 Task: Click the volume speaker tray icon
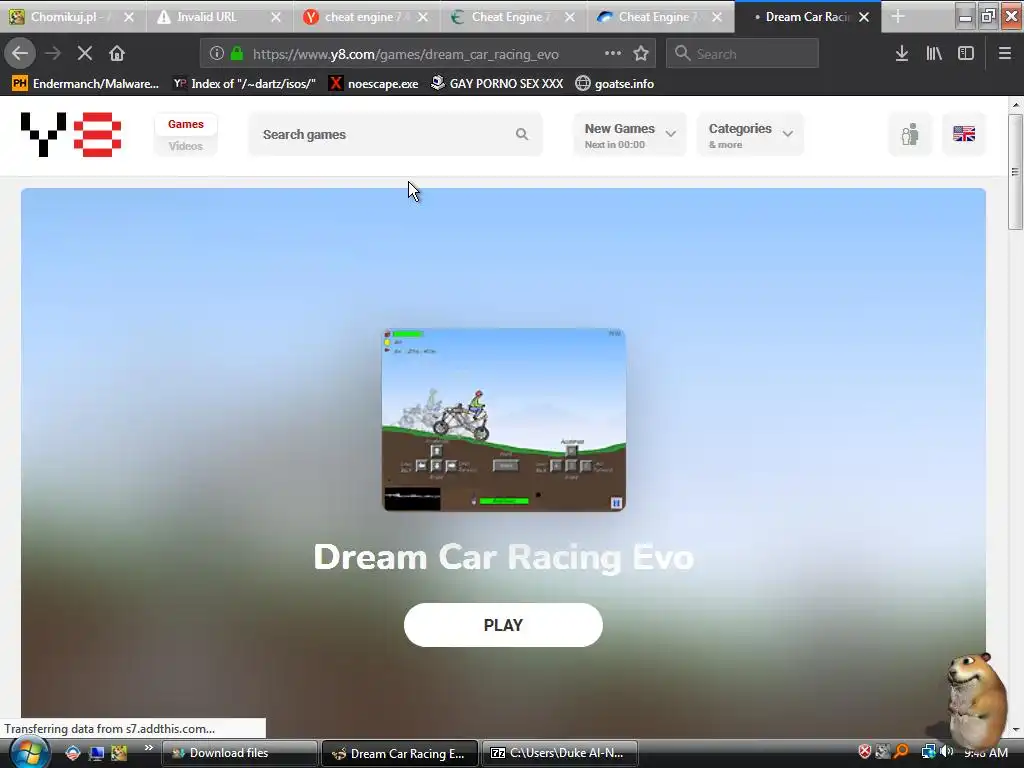pos(947,752)
